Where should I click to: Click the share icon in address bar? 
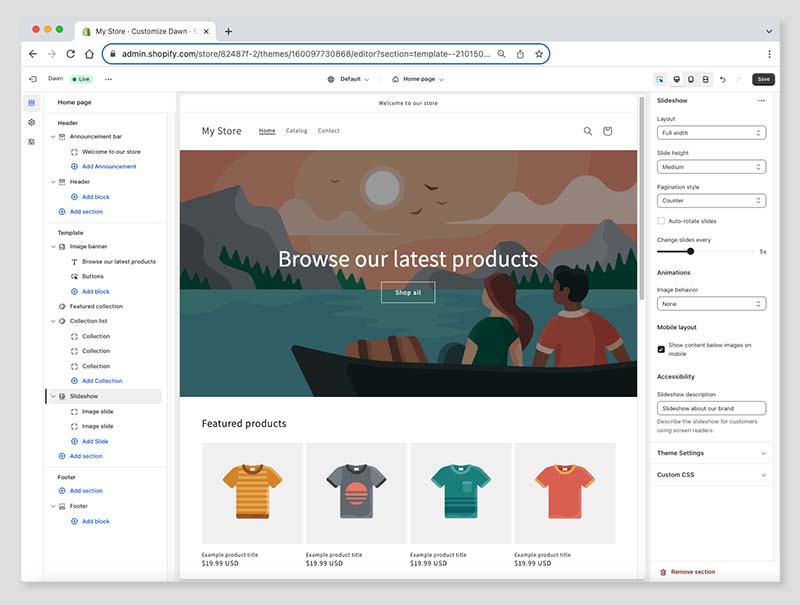coord(520,54)
